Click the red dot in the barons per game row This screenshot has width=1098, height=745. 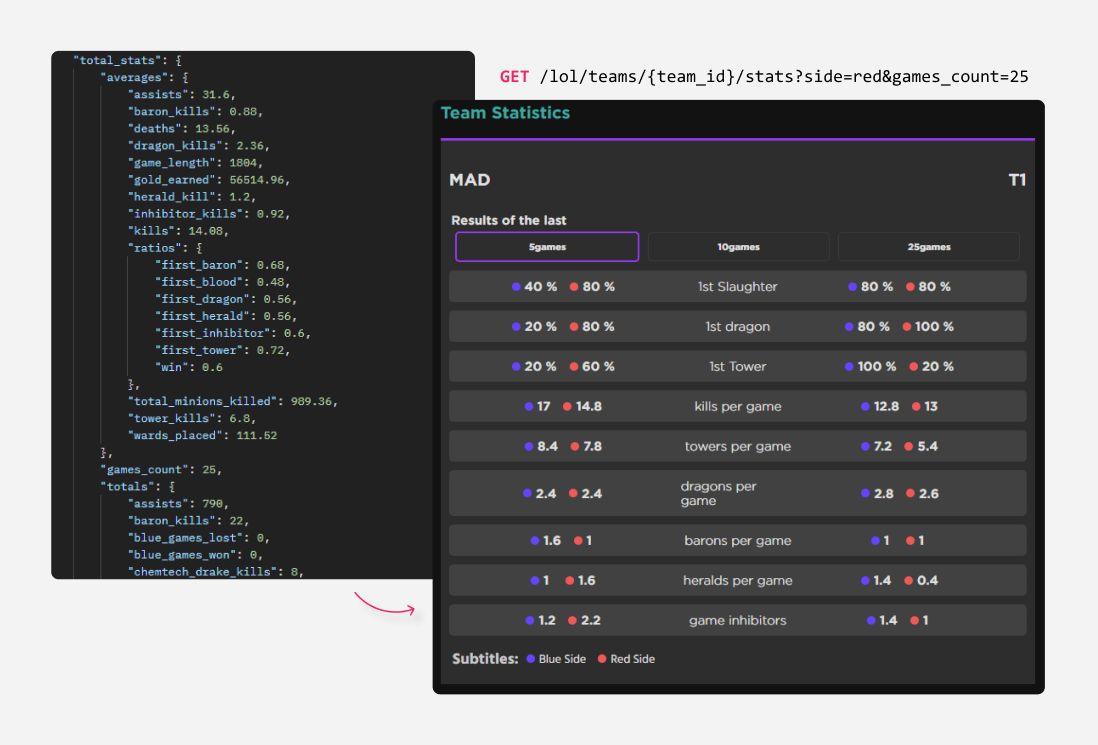[576, 540]
